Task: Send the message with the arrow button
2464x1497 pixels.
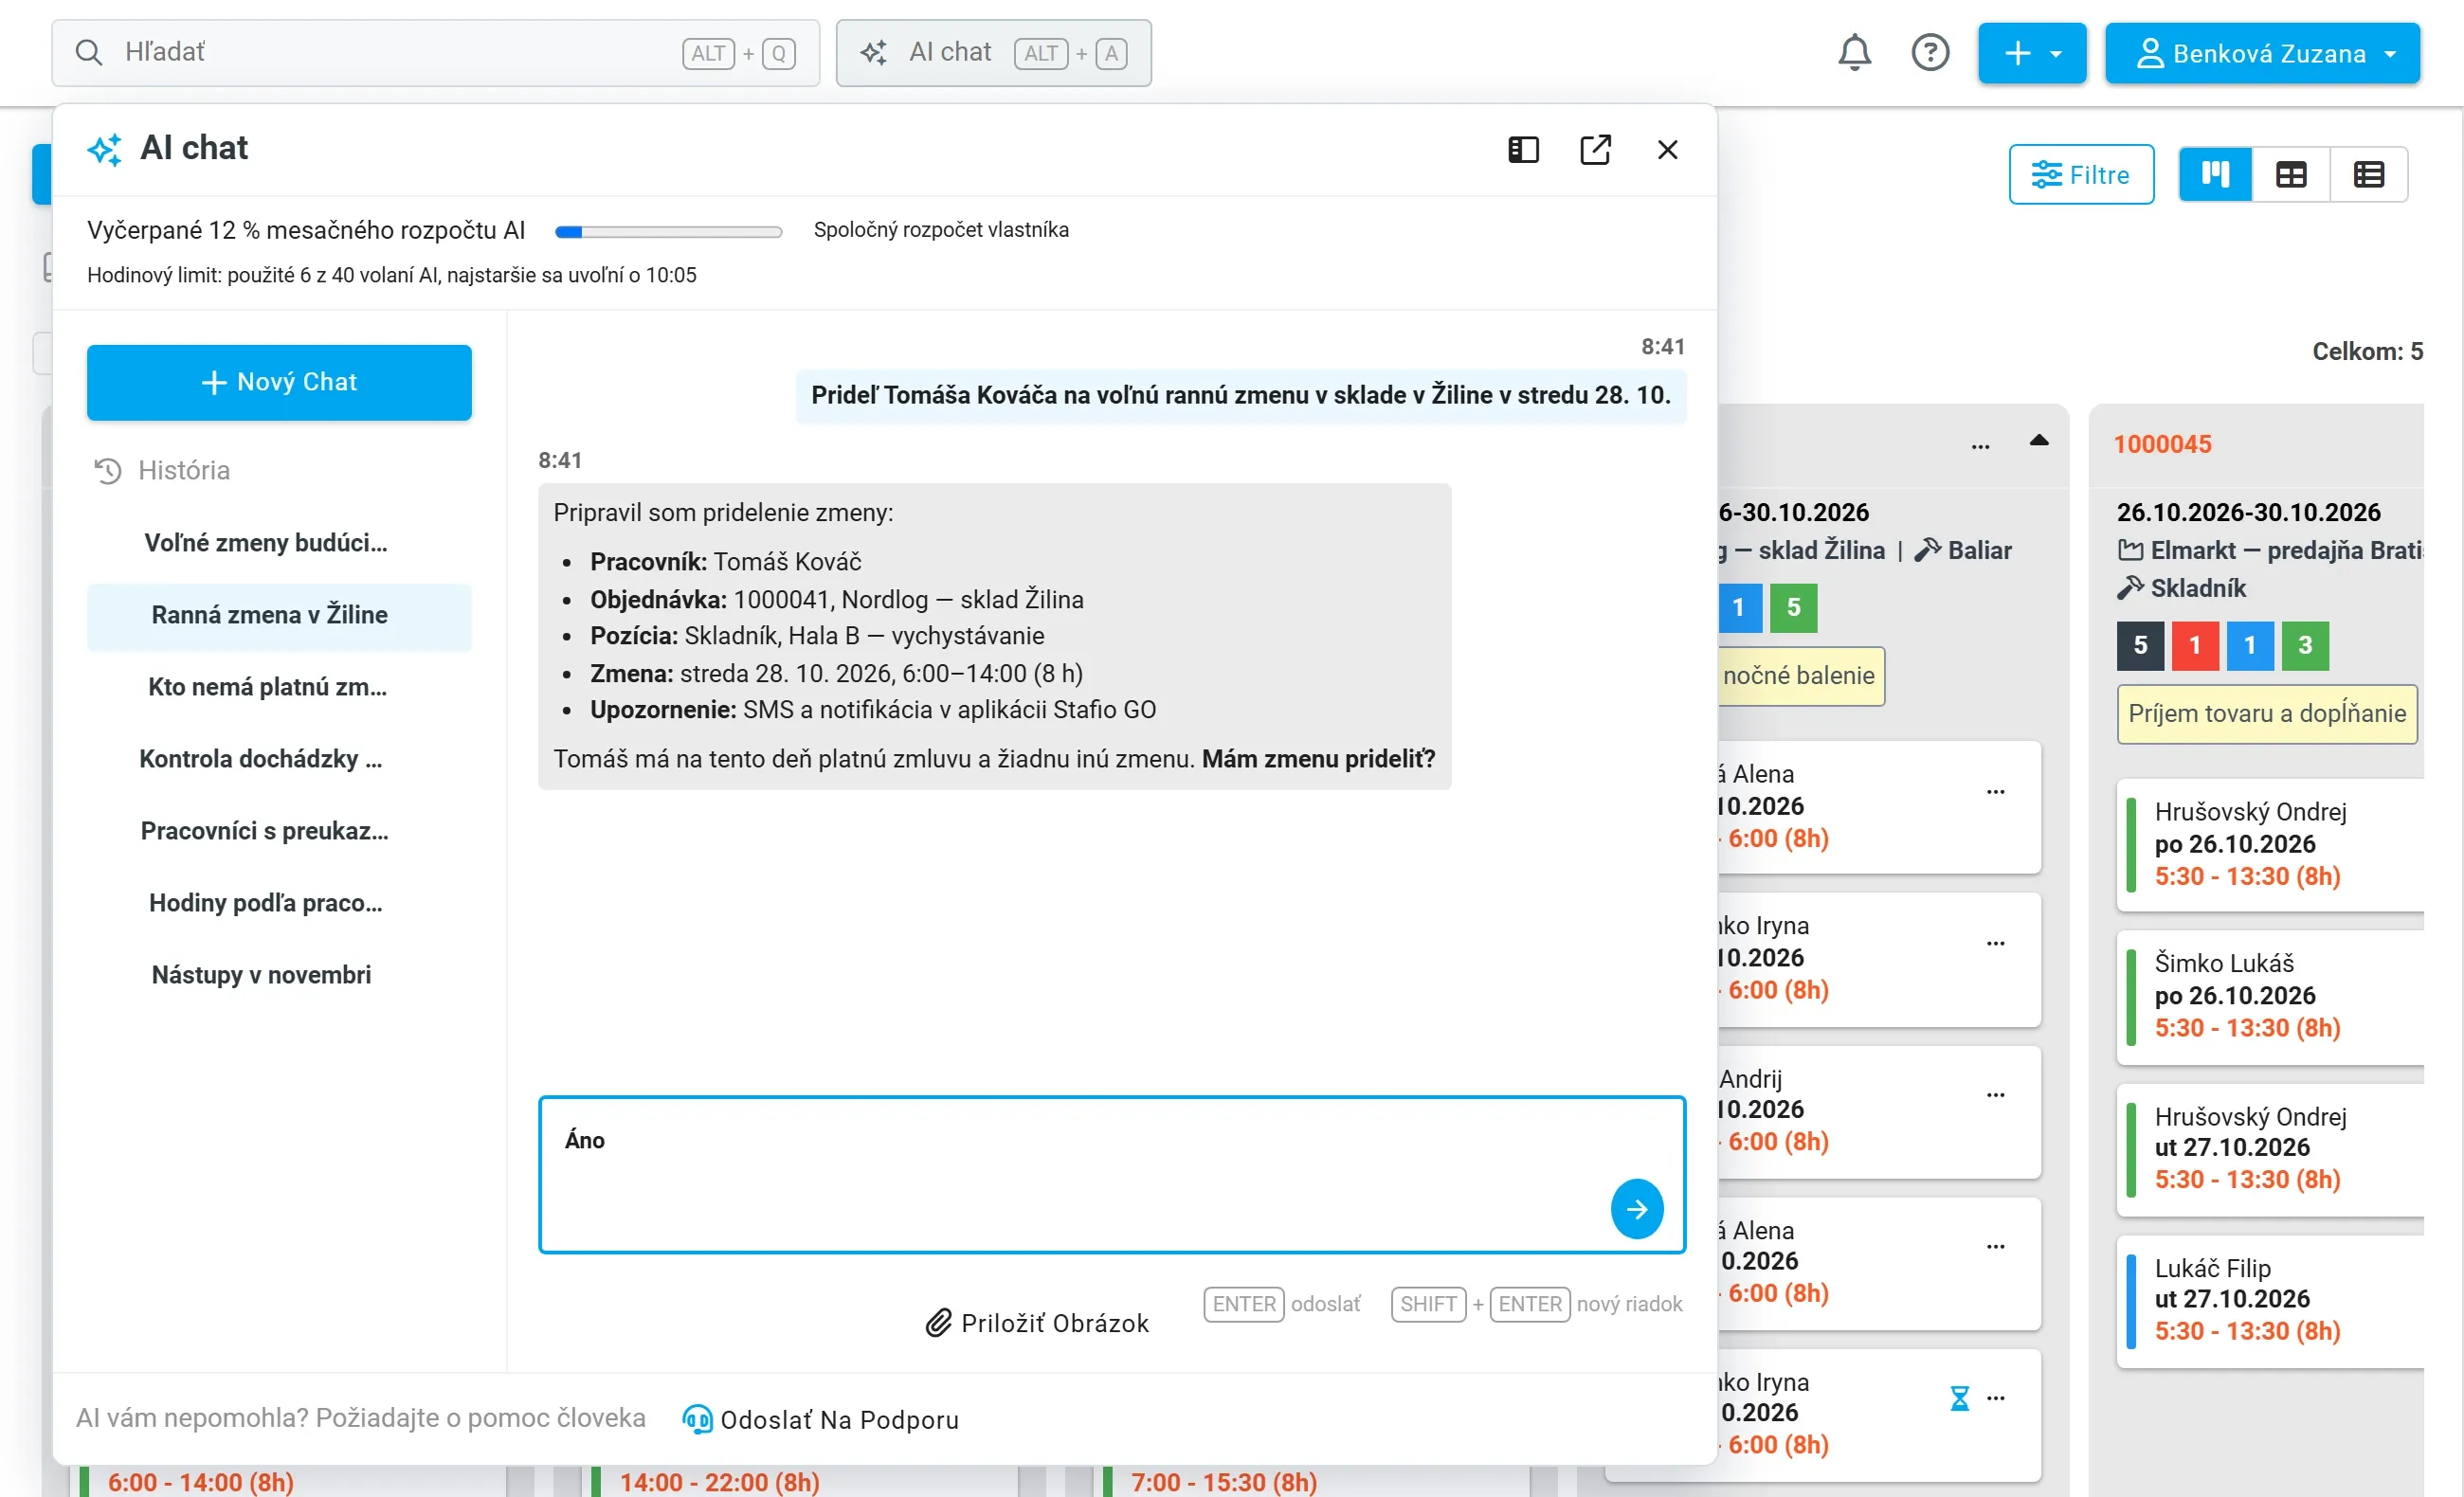Action: pos(1636,1209)
